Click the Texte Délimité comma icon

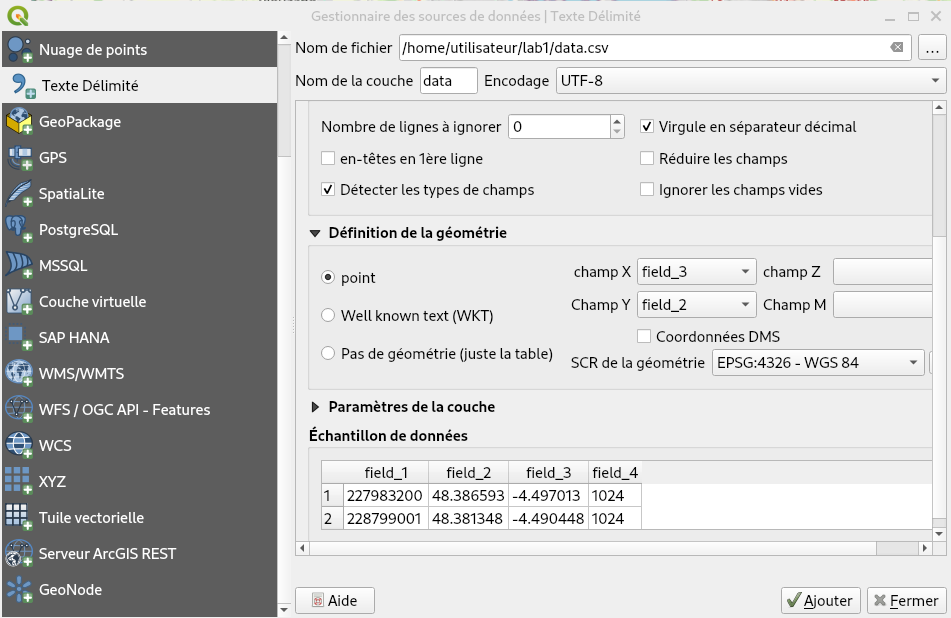coord(23,86)
